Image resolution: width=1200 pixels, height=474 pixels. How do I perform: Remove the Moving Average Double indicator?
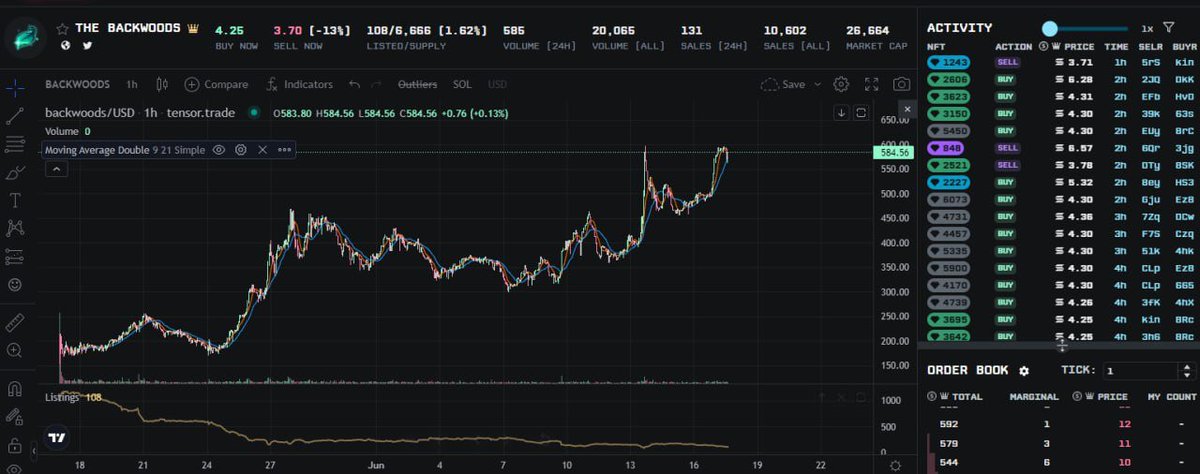[x=263, y=149]
